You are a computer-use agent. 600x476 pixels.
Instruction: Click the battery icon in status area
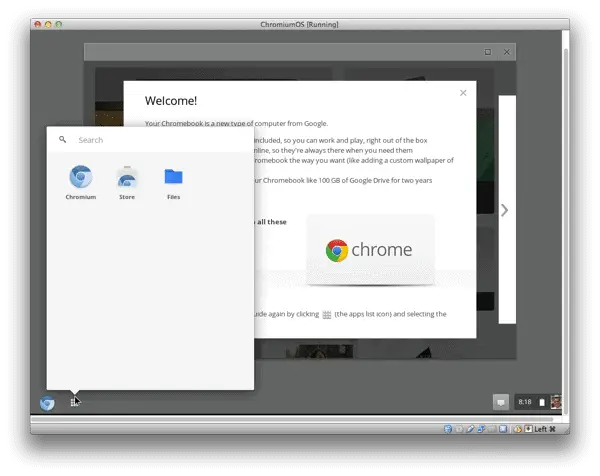click(x=542, y=402)
